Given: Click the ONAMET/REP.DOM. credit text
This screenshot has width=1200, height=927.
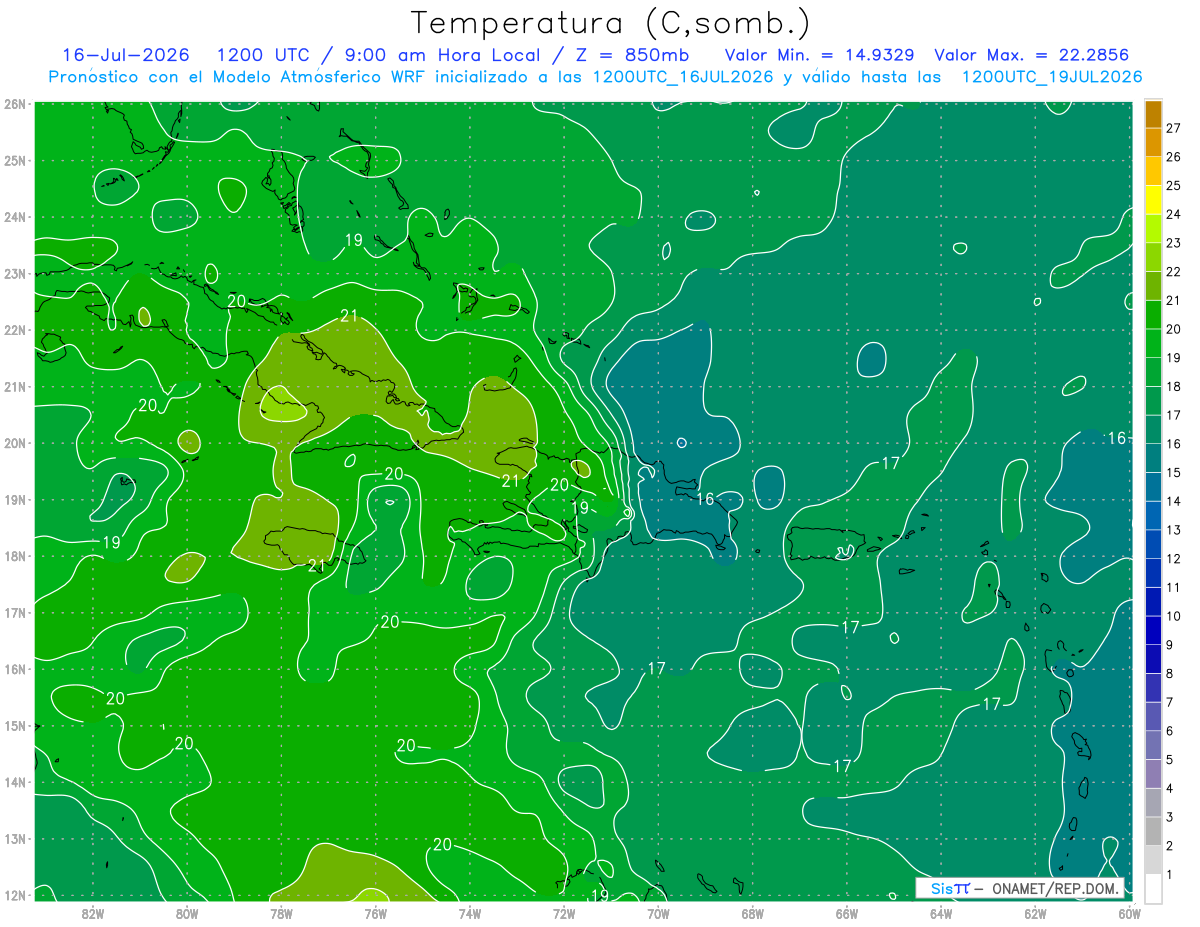Looking at the screenshot, I should click(1054, 888).
